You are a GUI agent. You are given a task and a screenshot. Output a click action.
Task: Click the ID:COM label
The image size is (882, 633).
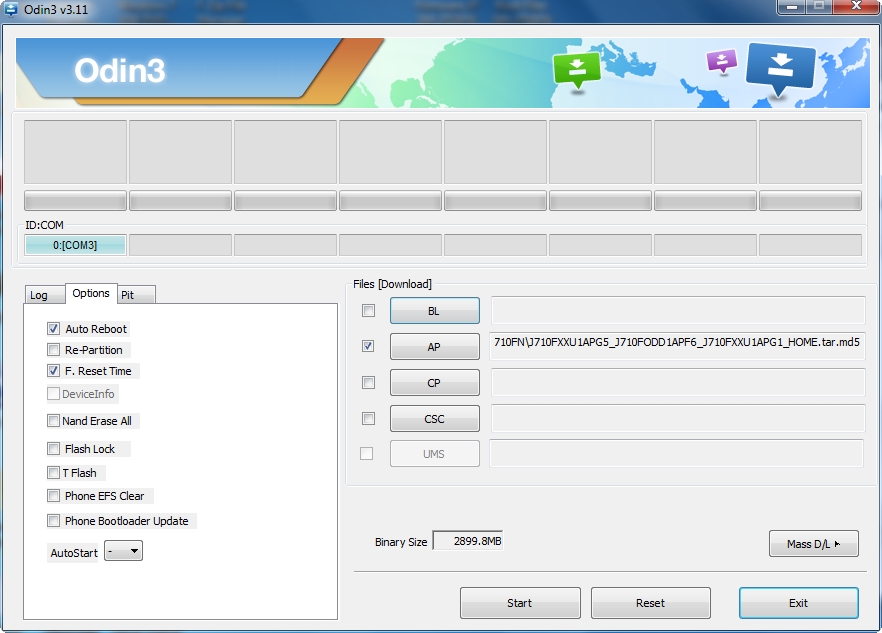coord(44,225)
